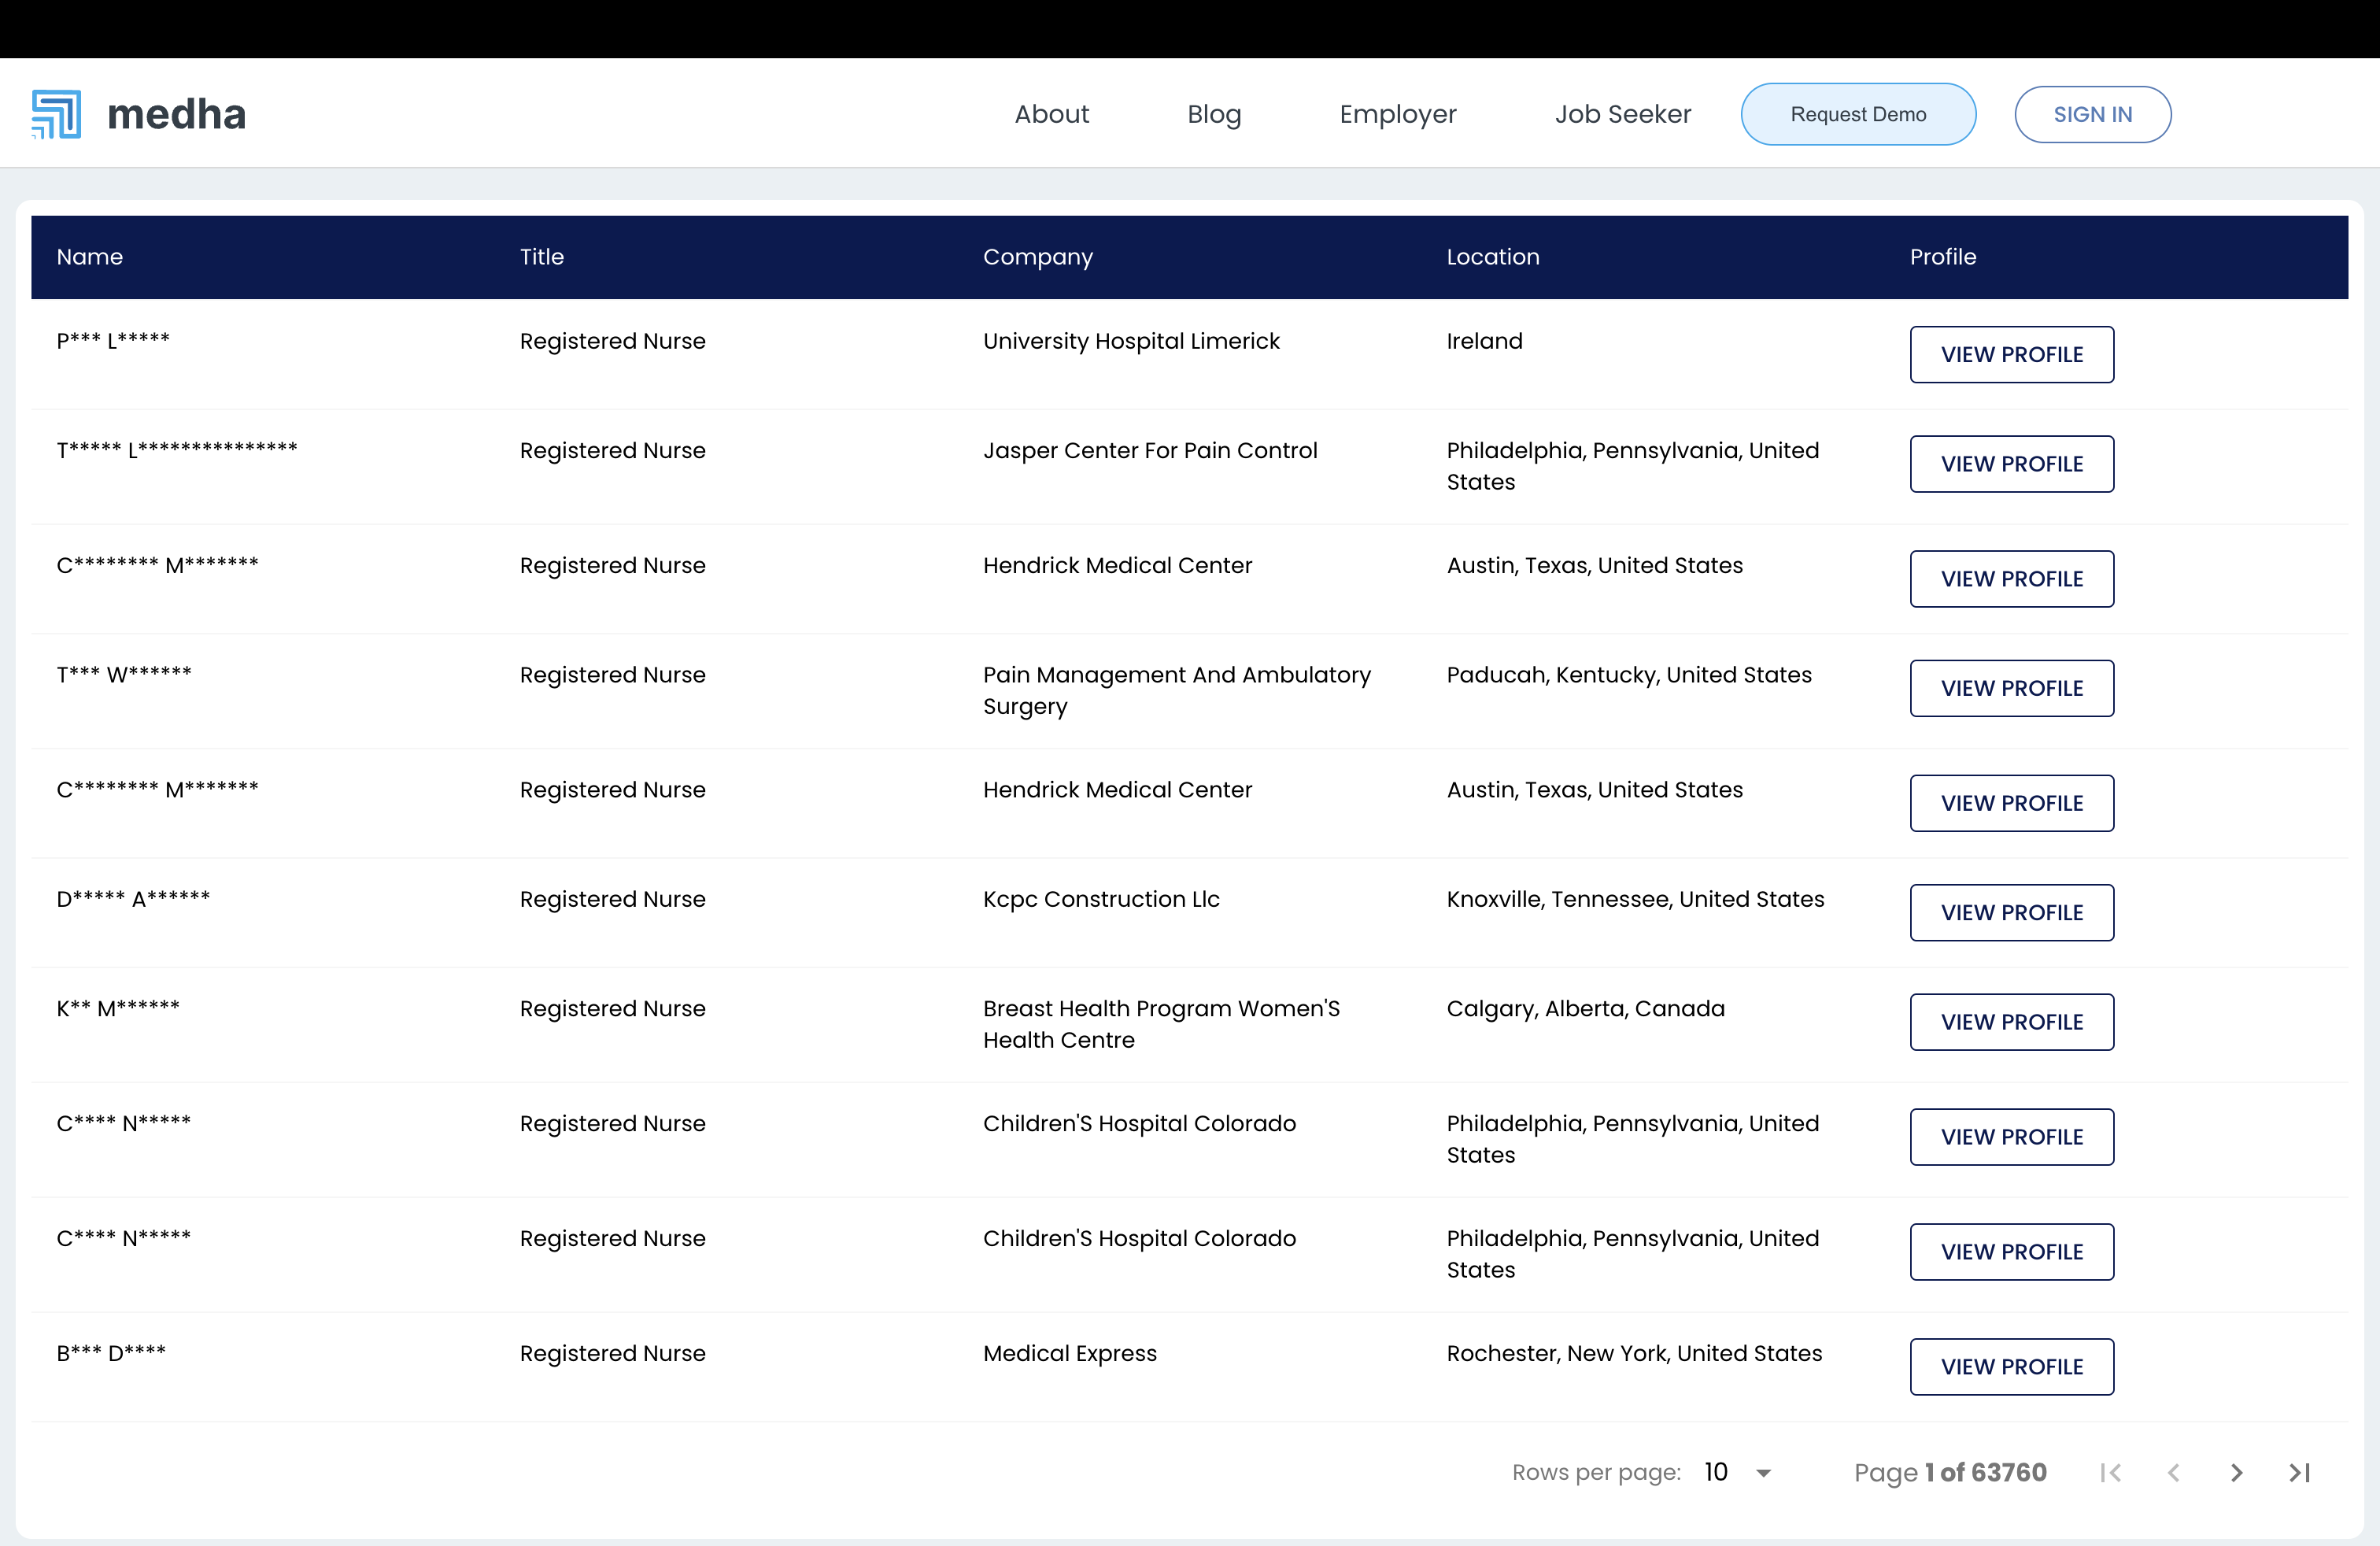Jump to last page arrow icon
The width and height of the screenshot is (2380, 1546).
tap(2299, 1472)
